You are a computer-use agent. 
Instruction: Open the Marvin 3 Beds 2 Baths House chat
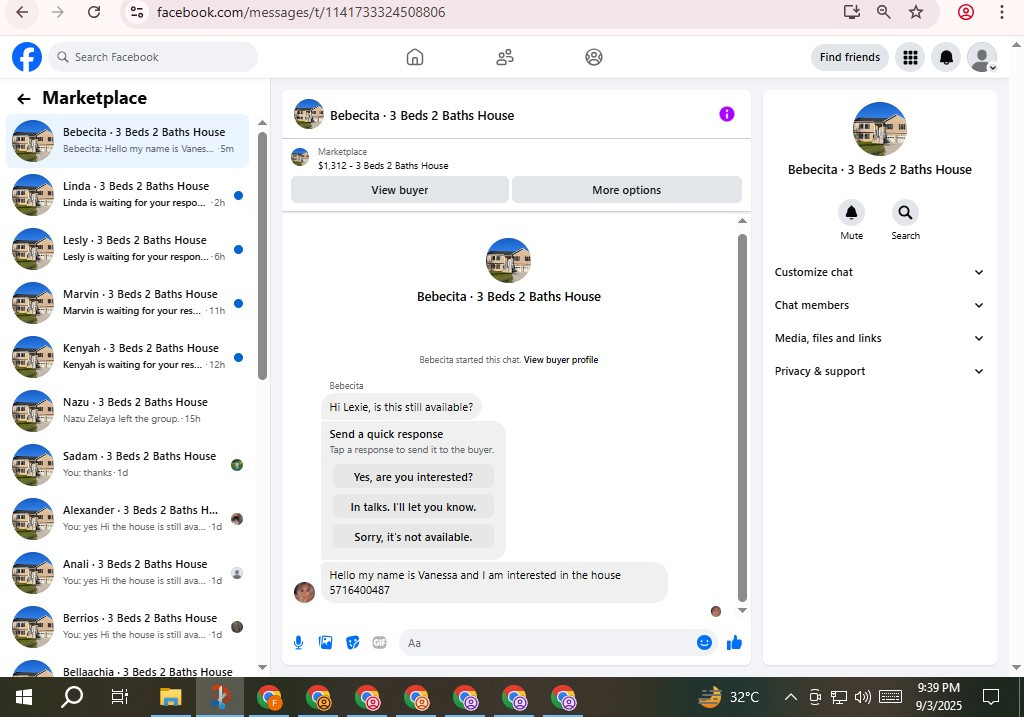click(x=127, y=303)
